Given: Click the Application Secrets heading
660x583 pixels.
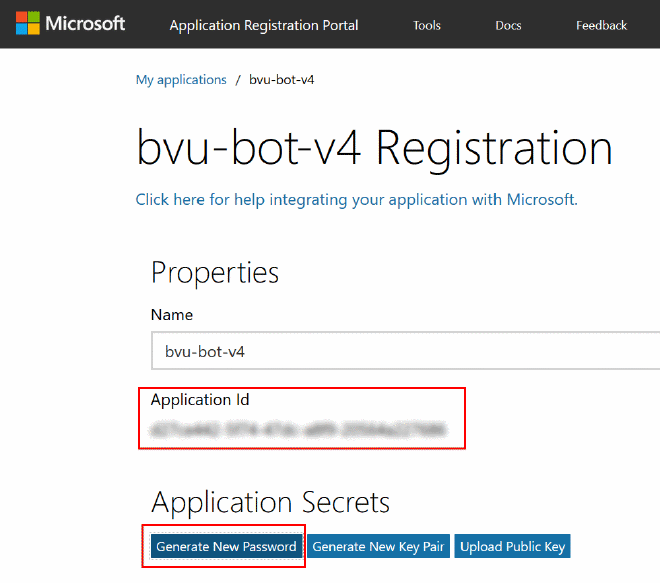Looking at the screenshot, I should (270, 501).
